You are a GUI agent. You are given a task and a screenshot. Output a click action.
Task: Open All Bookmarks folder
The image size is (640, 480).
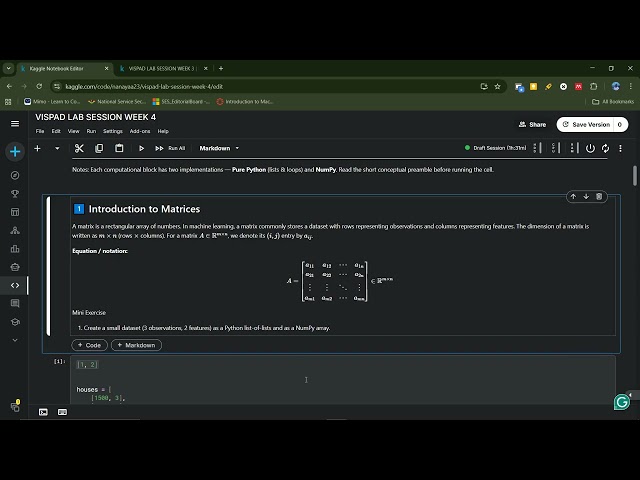(613, 102)
